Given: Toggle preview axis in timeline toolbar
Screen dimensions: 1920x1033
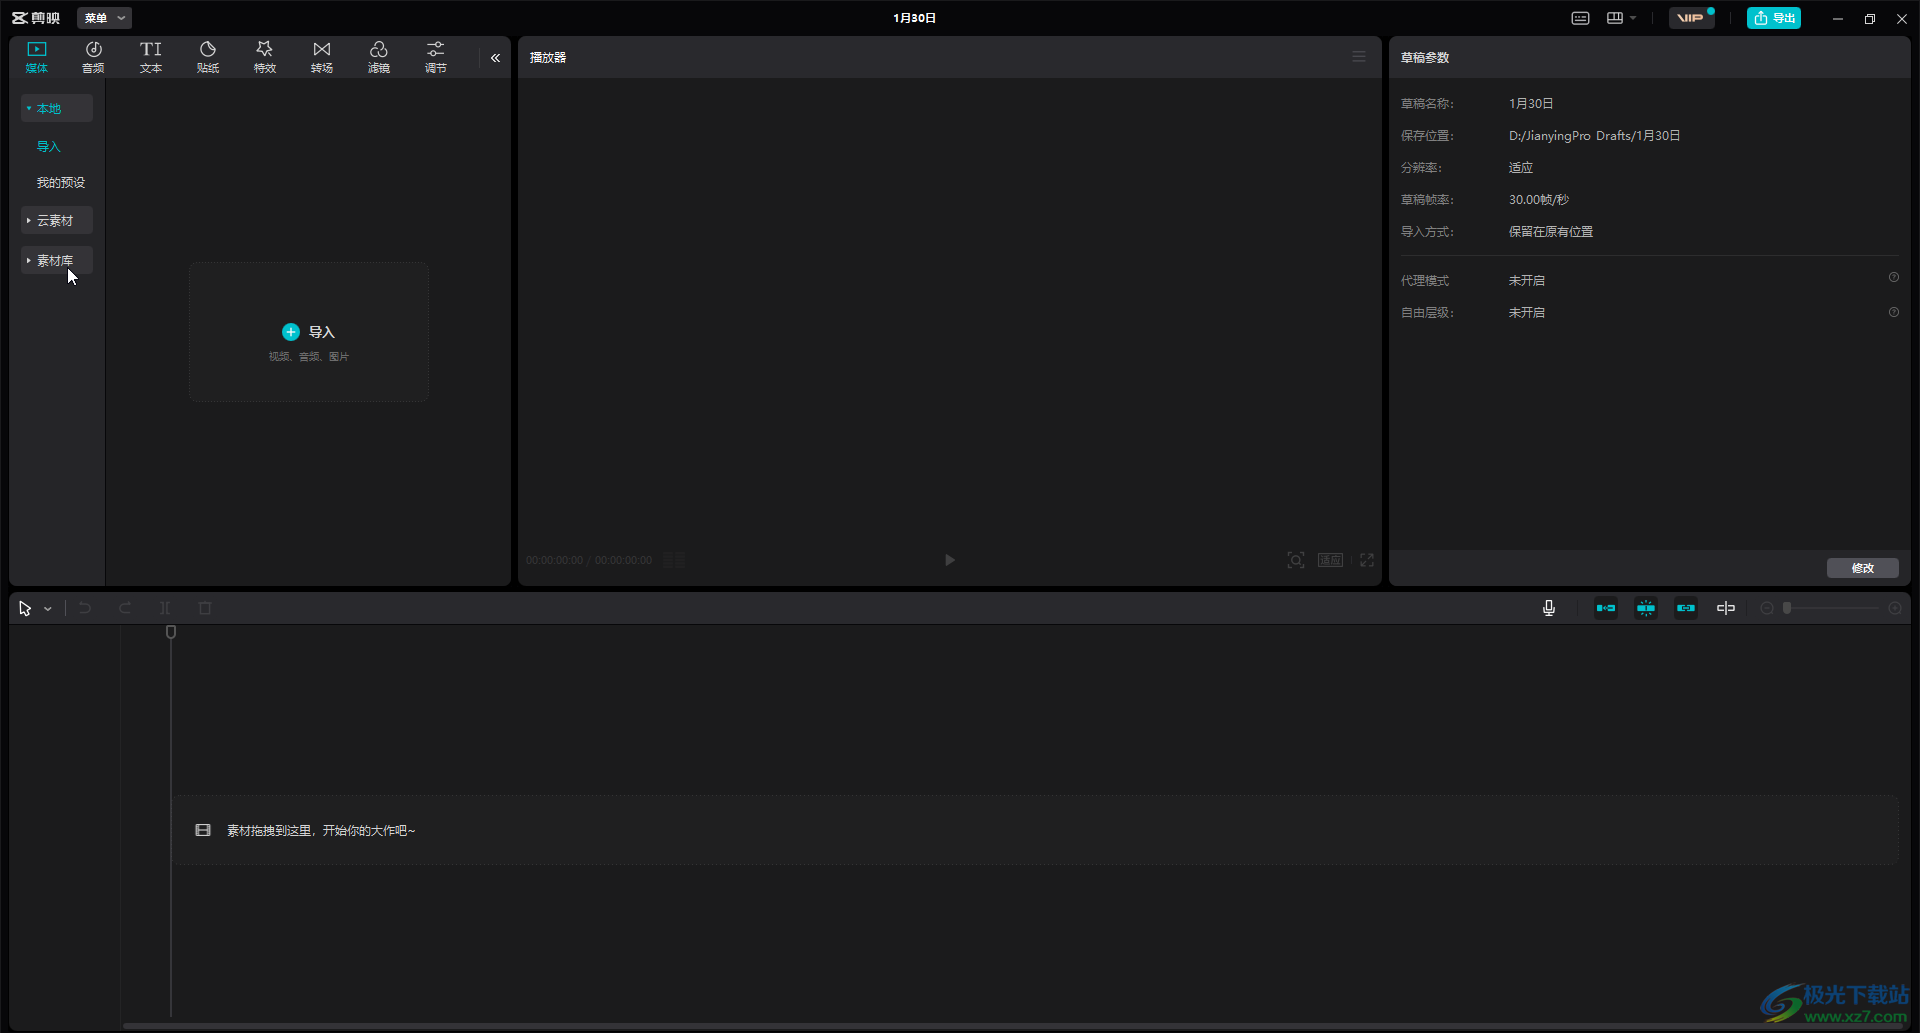Looking at the screenshot, I should (1726, 608).
